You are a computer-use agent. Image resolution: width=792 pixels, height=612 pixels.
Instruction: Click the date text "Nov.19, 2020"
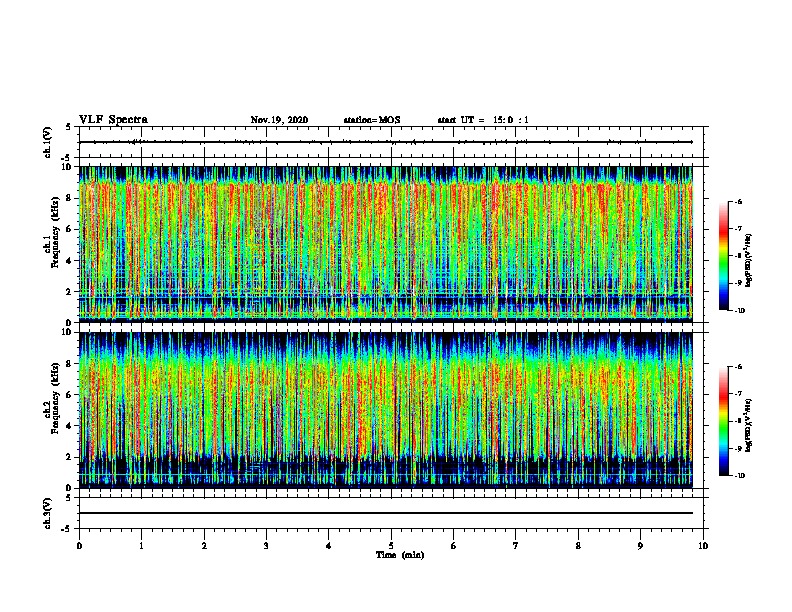279,120
